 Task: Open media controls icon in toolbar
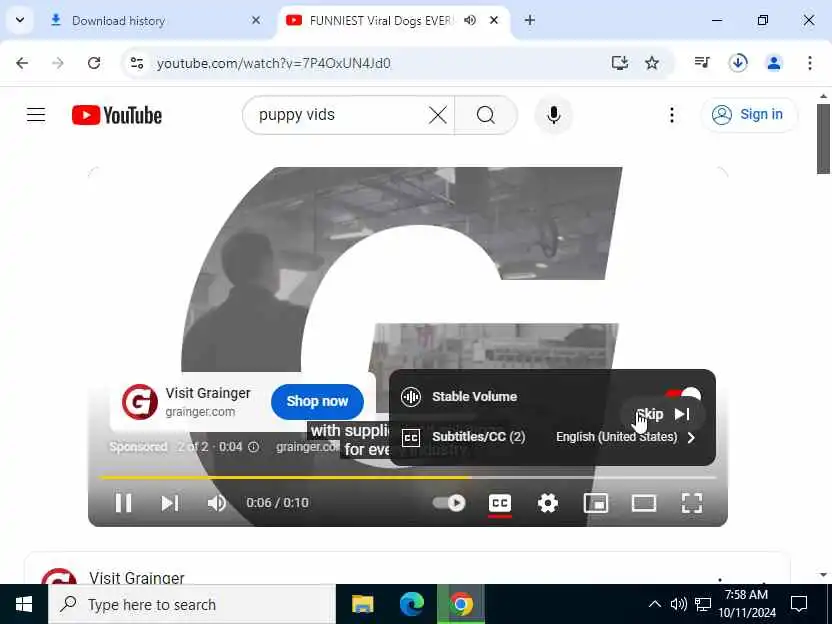pyautogui.click(x=701, y=63)
